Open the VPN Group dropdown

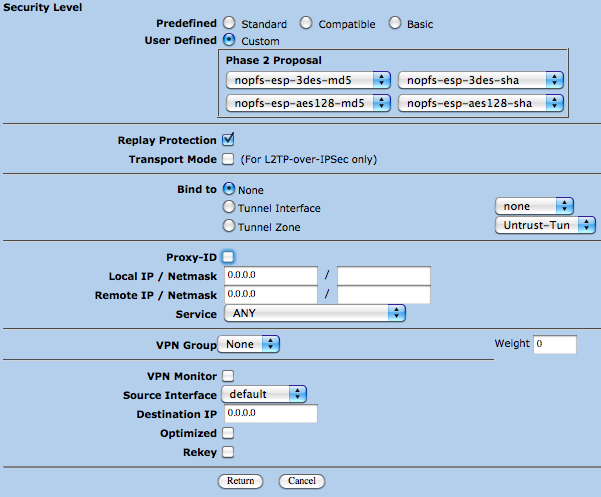pyautogui.click(x=248, y=344)
